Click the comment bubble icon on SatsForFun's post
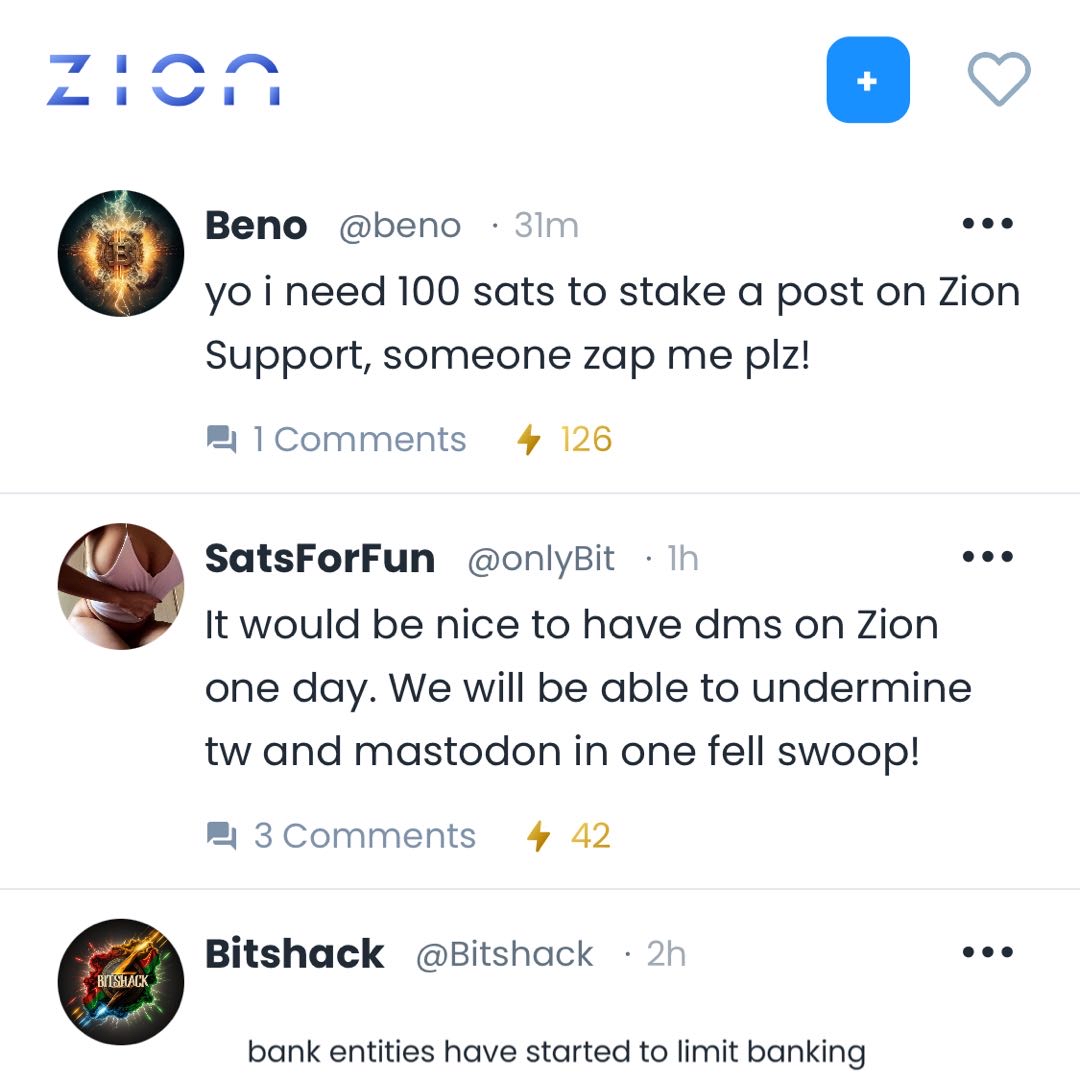The image size is (1080, 1080). tap(221, 835)
